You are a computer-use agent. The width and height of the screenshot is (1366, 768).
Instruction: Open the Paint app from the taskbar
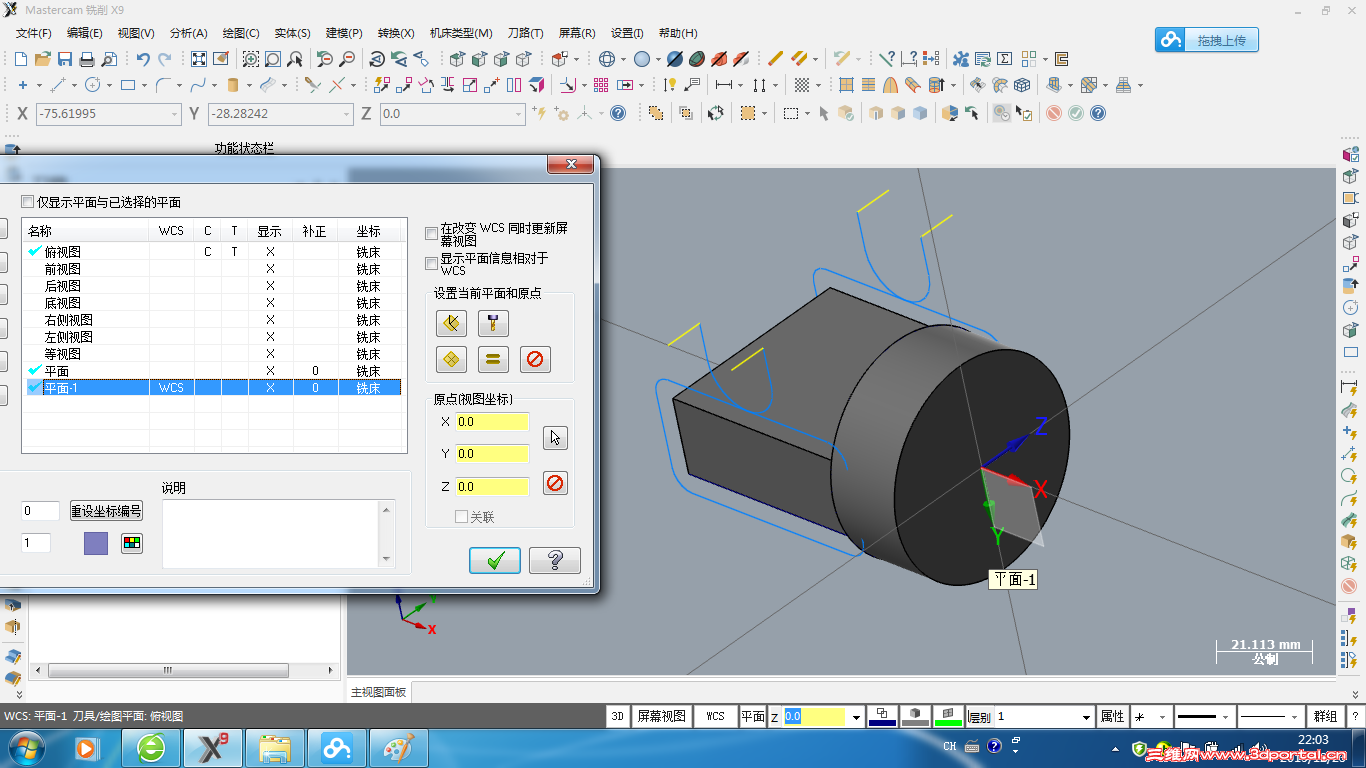coord(398,748)
